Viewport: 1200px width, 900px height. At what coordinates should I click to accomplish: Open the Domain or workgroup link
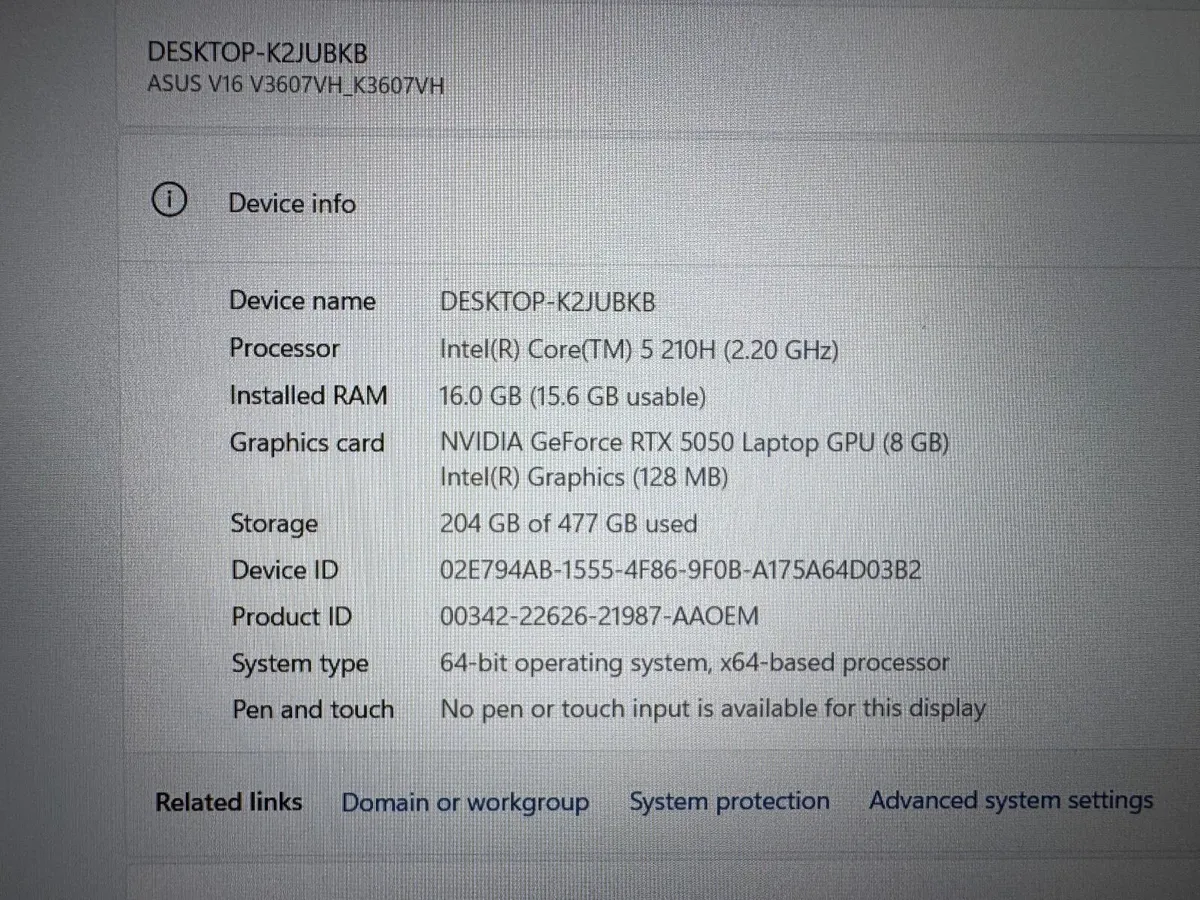click(x=465, y=803)
